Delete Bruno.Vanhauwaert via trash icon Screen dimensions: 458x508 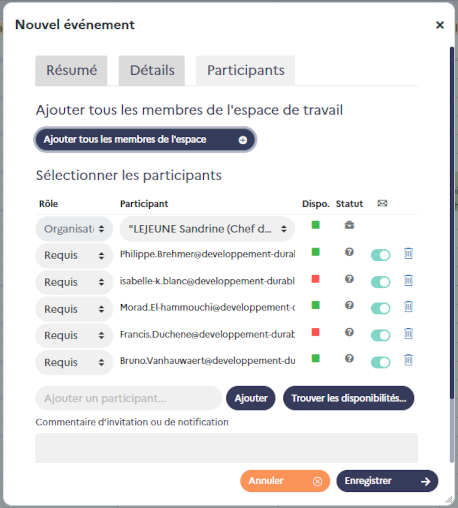[x=408, y=360]
